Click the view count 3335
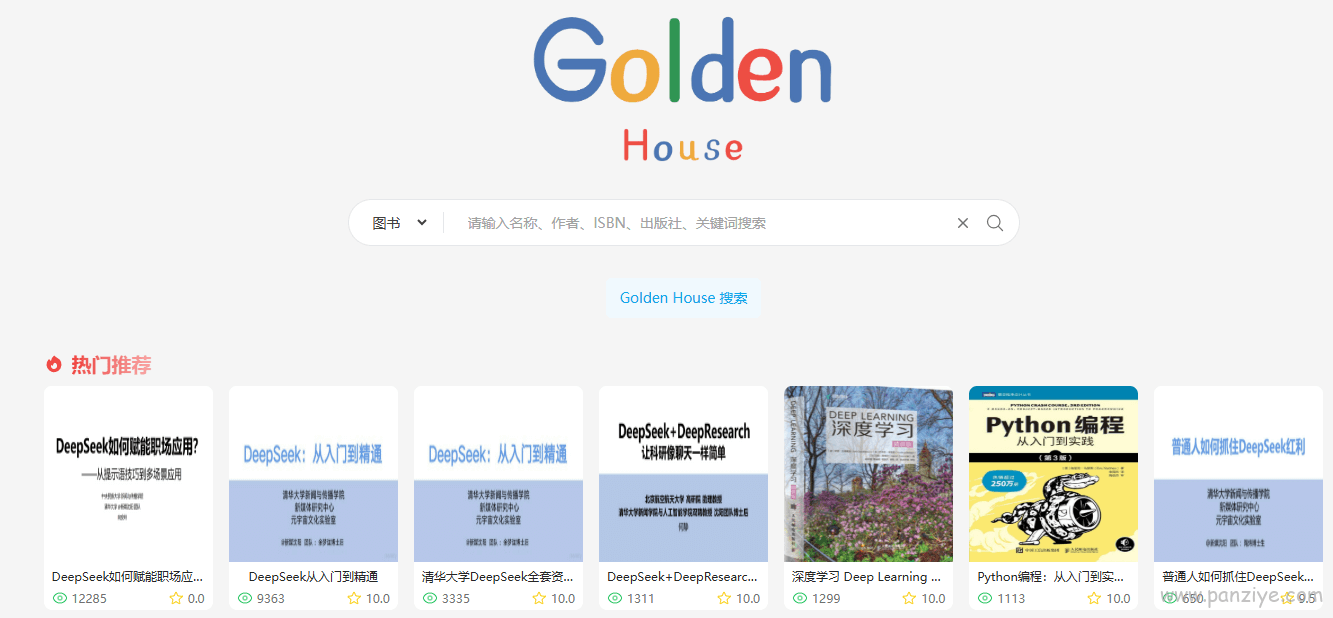The height and width of the screenshot is (618, 1333). 456,599
